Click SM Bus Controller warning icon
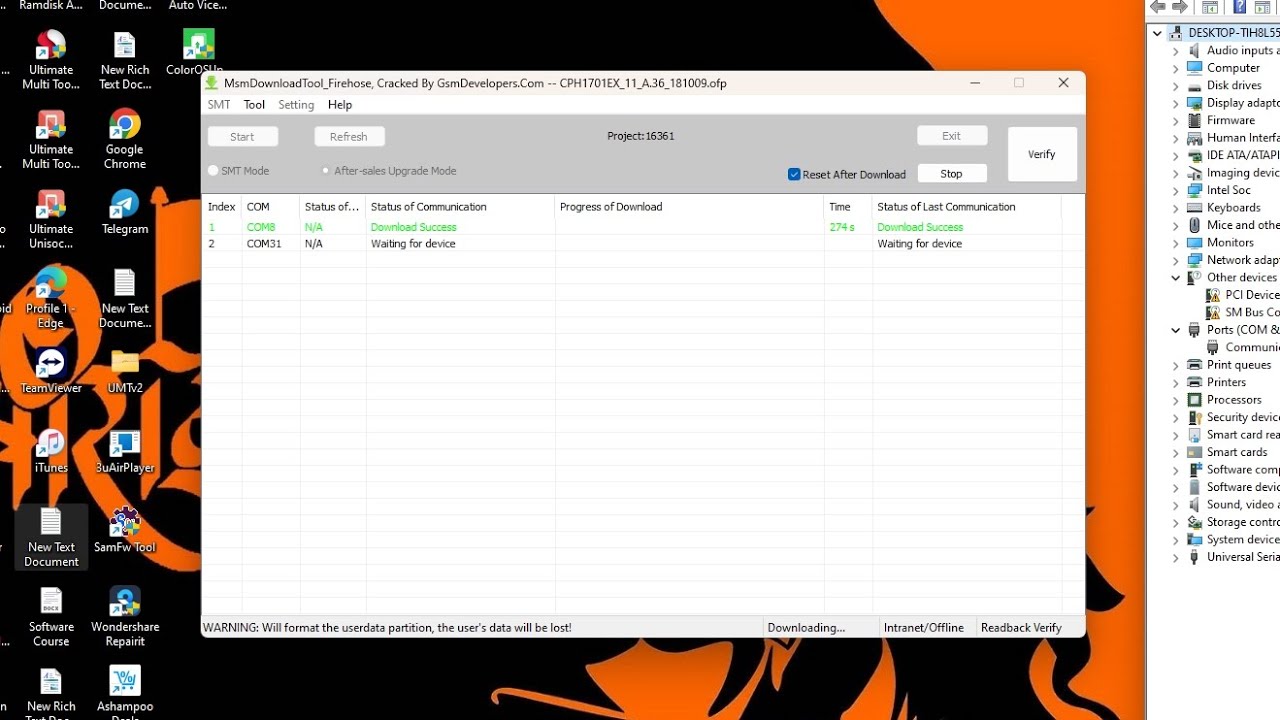 [1213, 312]
